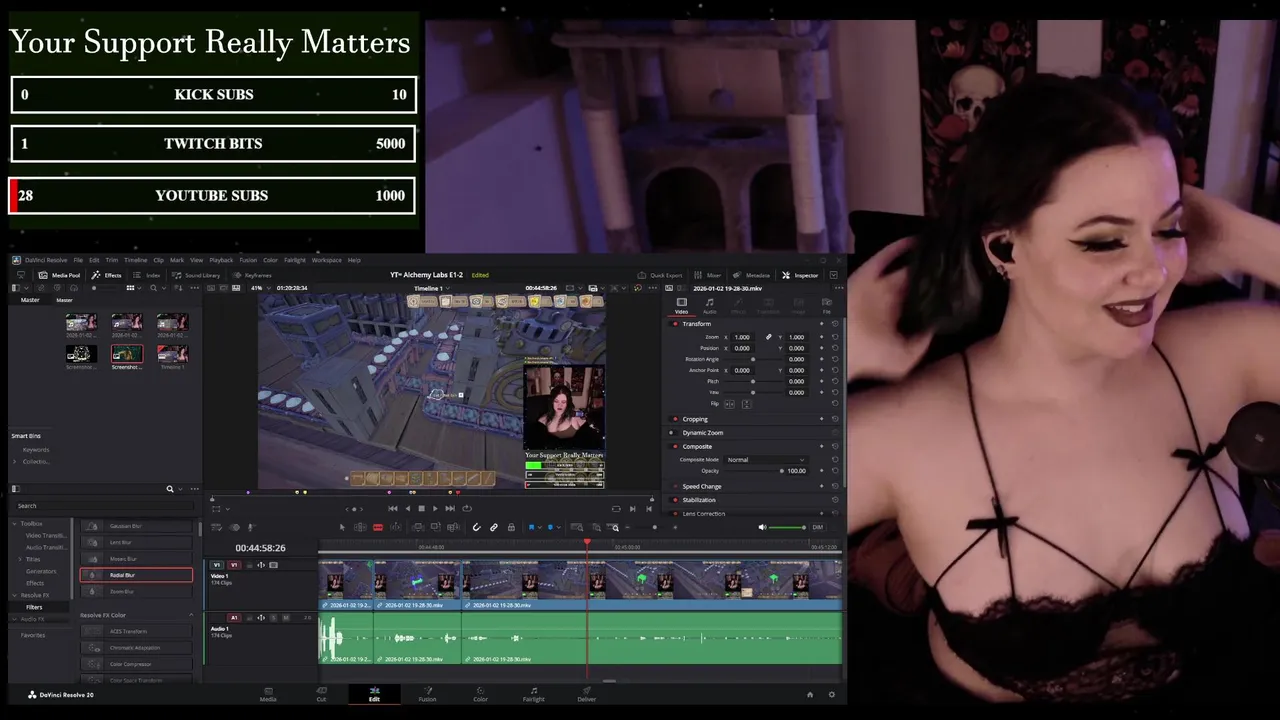1280x720 pixels.
Task: Collapse the Resolve FX Color group
Action: coord(191,615)
